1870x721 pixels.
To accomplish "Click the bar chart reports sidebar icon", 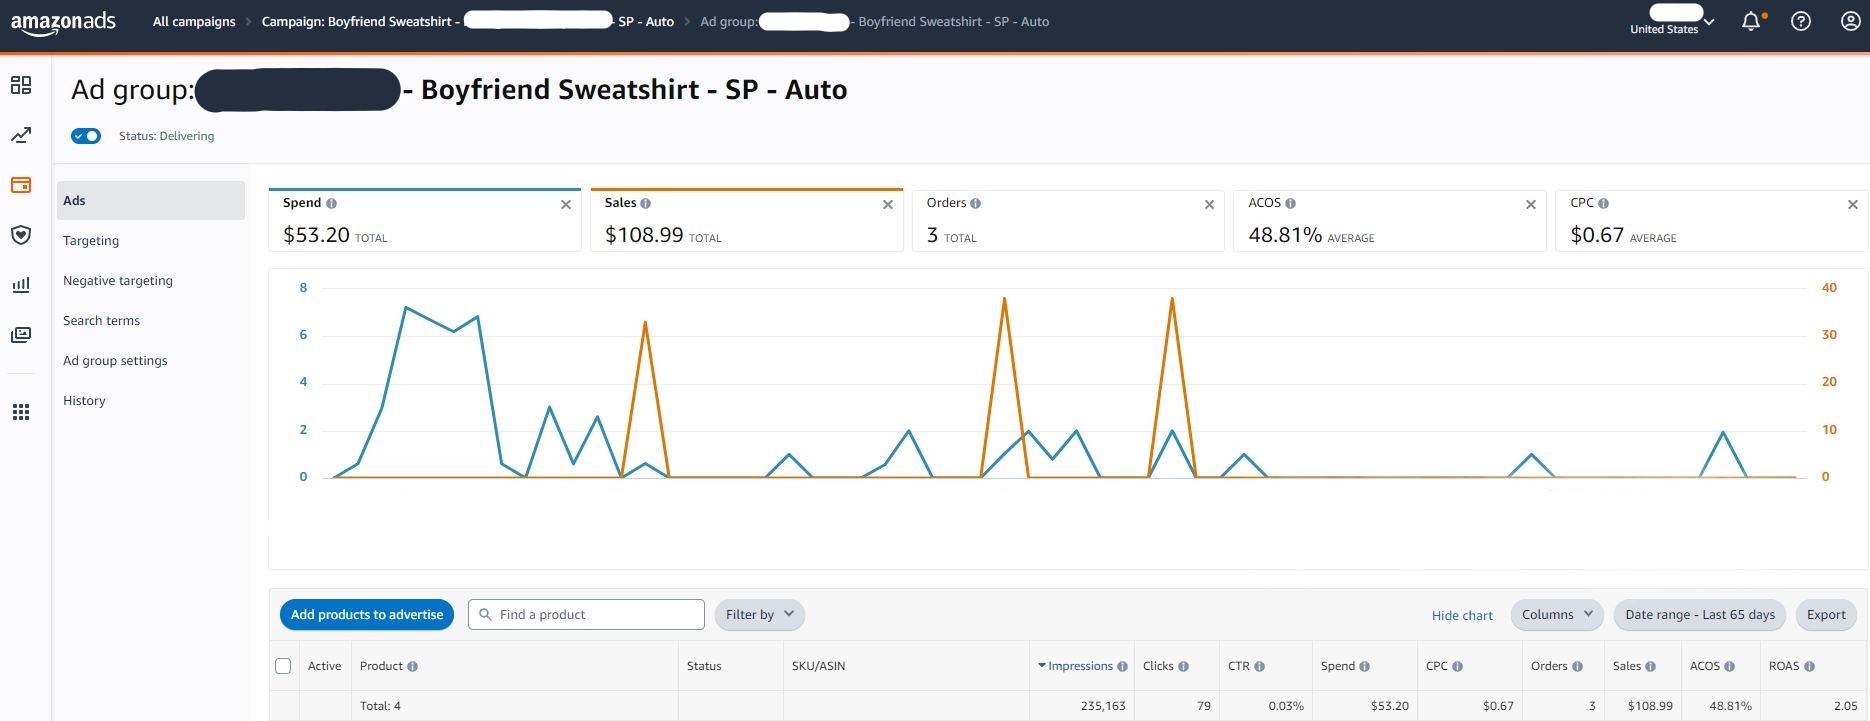I will (x=21, y=285).
